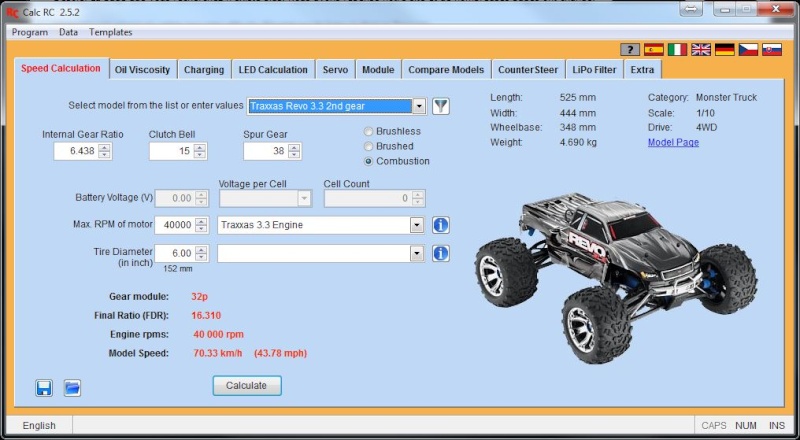The width and height of the screenshot is (800, 440).
Task: Click the double-arrow button in title bar
Action: coord(691,9)
